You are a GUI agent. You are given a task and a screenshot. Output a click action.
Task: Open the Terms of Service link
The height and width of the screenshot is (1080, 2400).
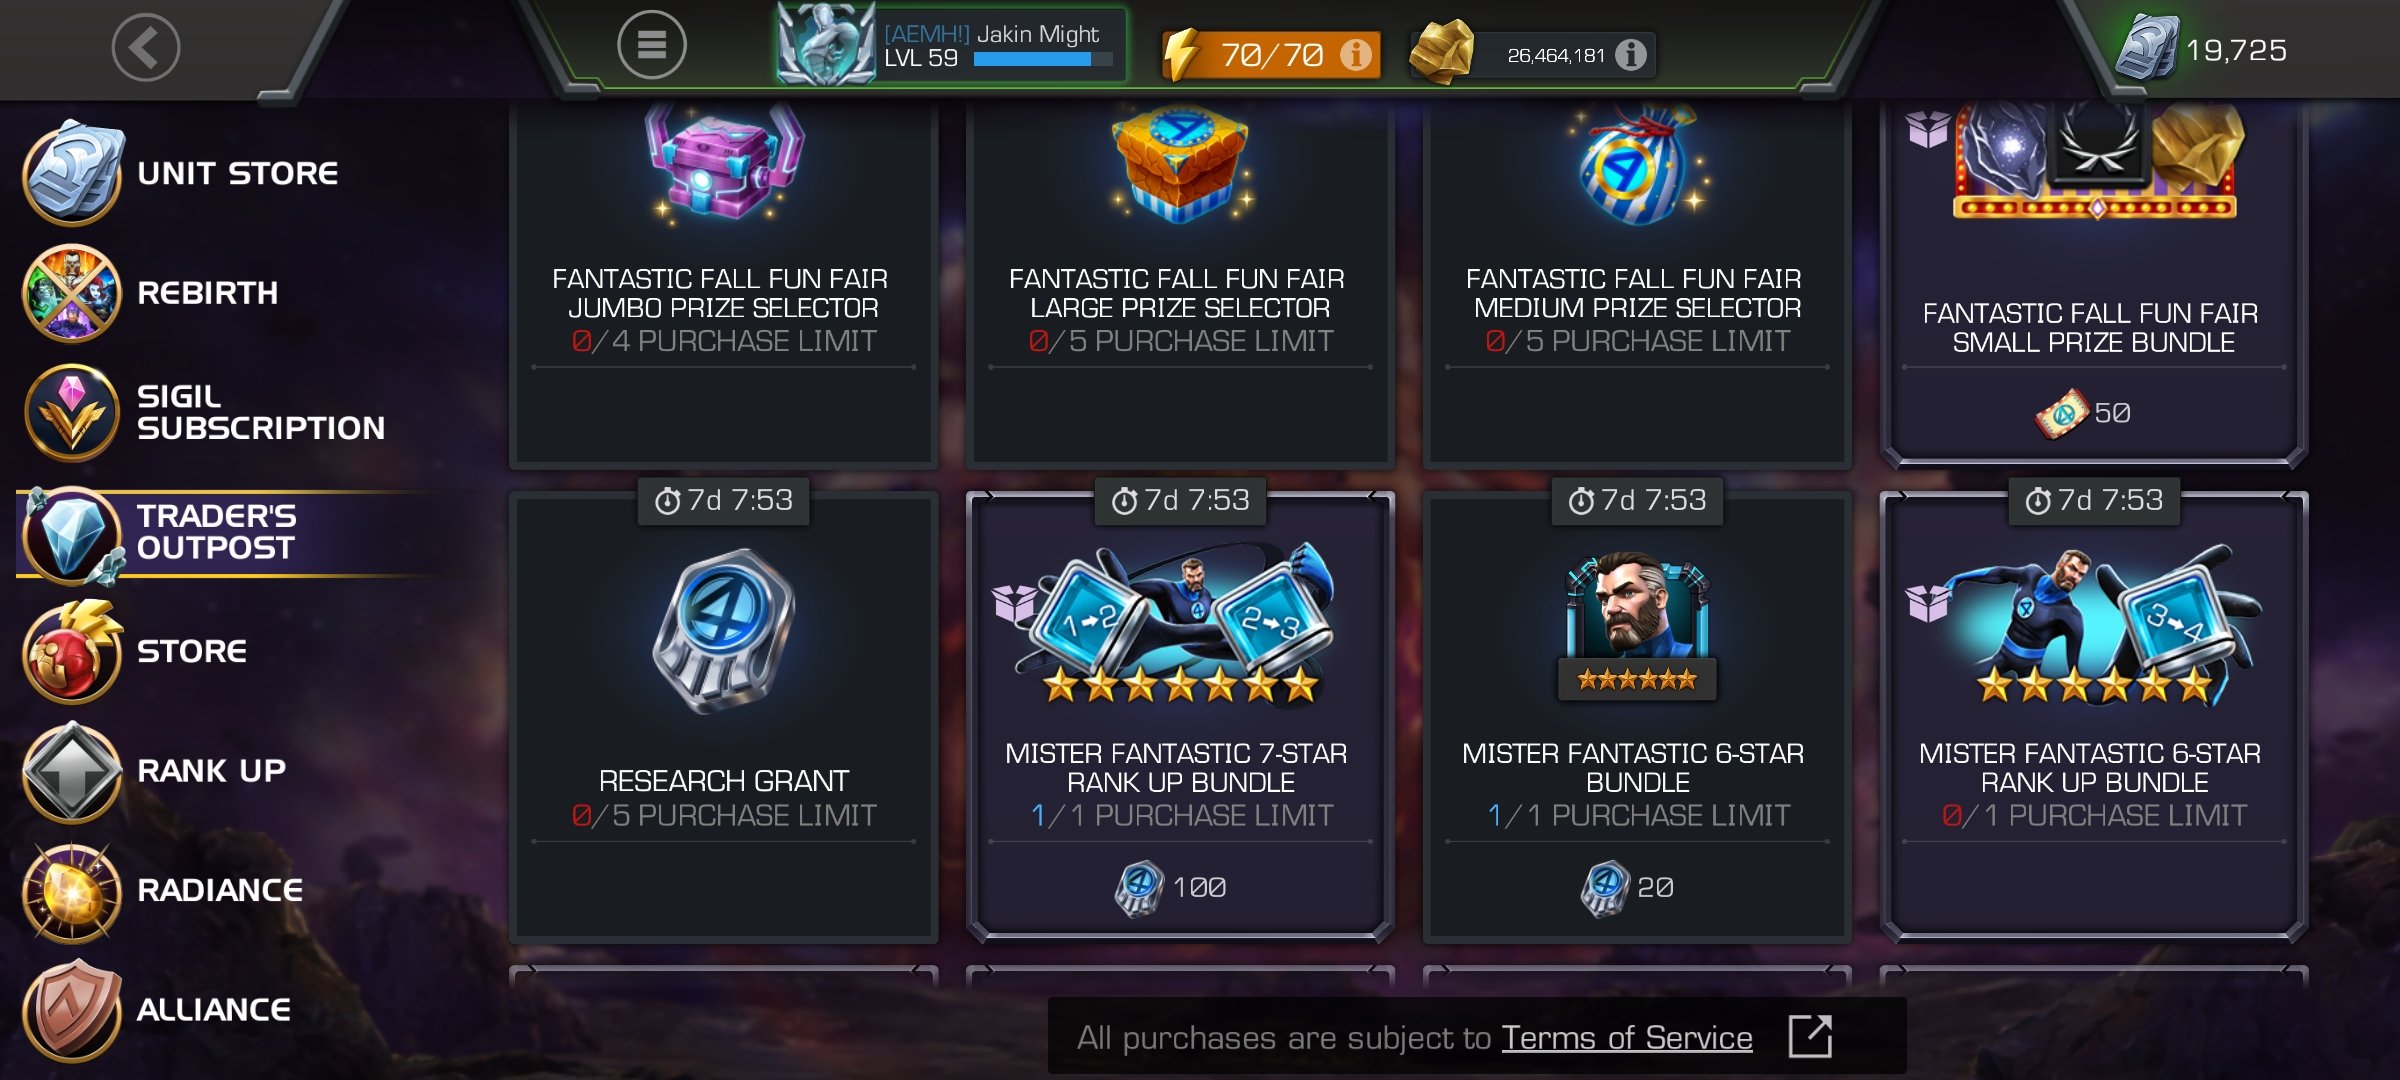click(1626, 1038)
